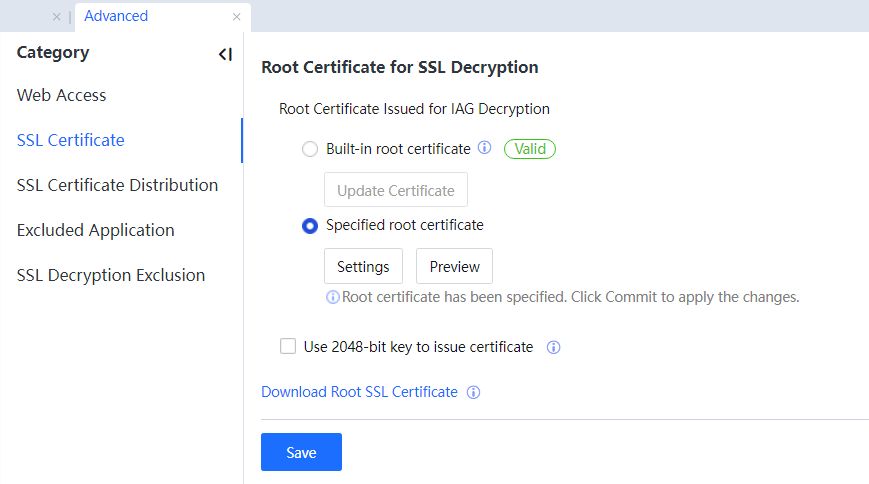Select Specified root certificate radio option
The image size is (869, 484).
pyautogui.click(x=310, y=226)
